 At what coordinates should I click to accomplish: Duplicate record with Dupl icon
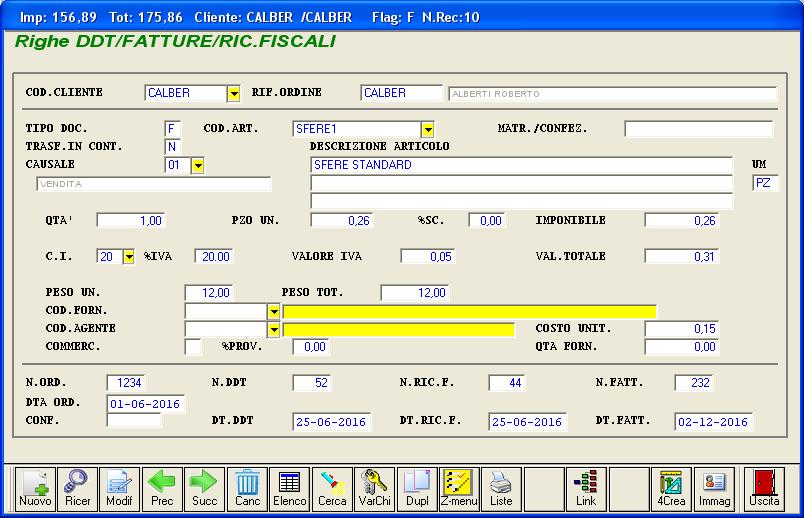[417, 489]
